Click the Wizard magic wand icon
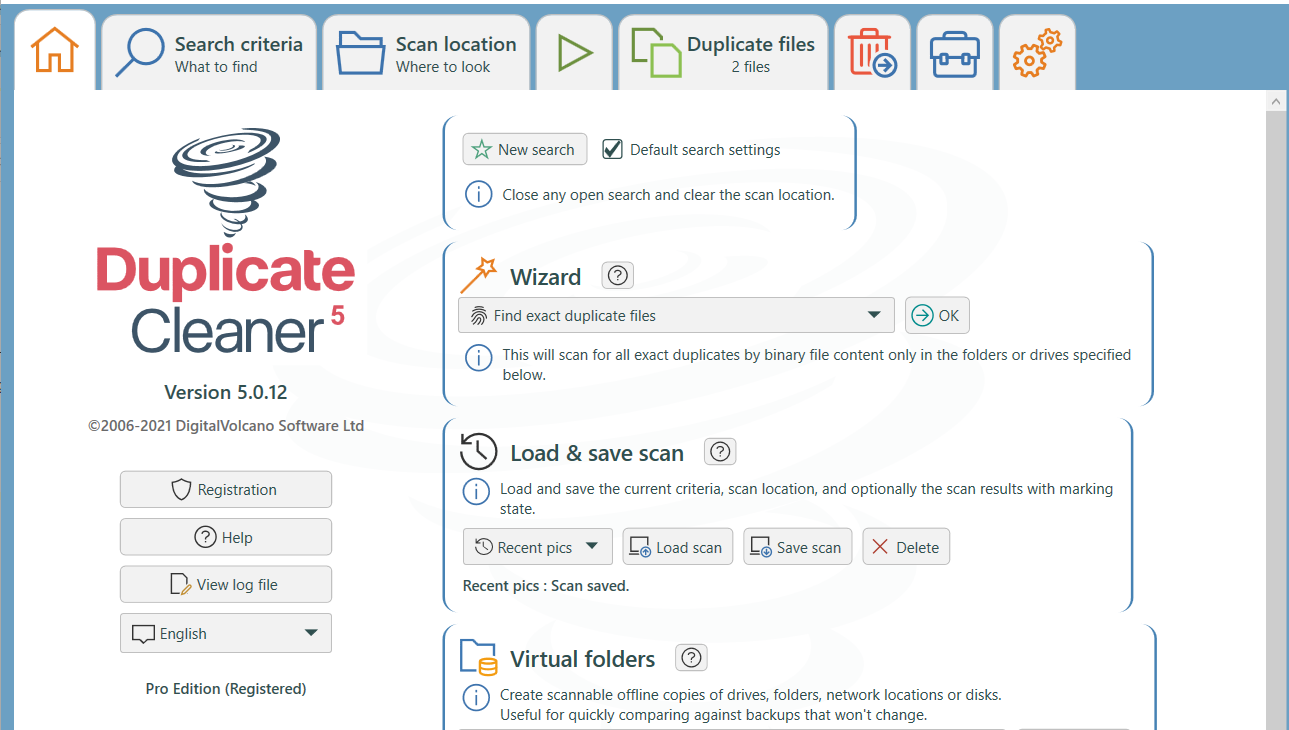1289x730 pixels. click(x=478, y=275)
